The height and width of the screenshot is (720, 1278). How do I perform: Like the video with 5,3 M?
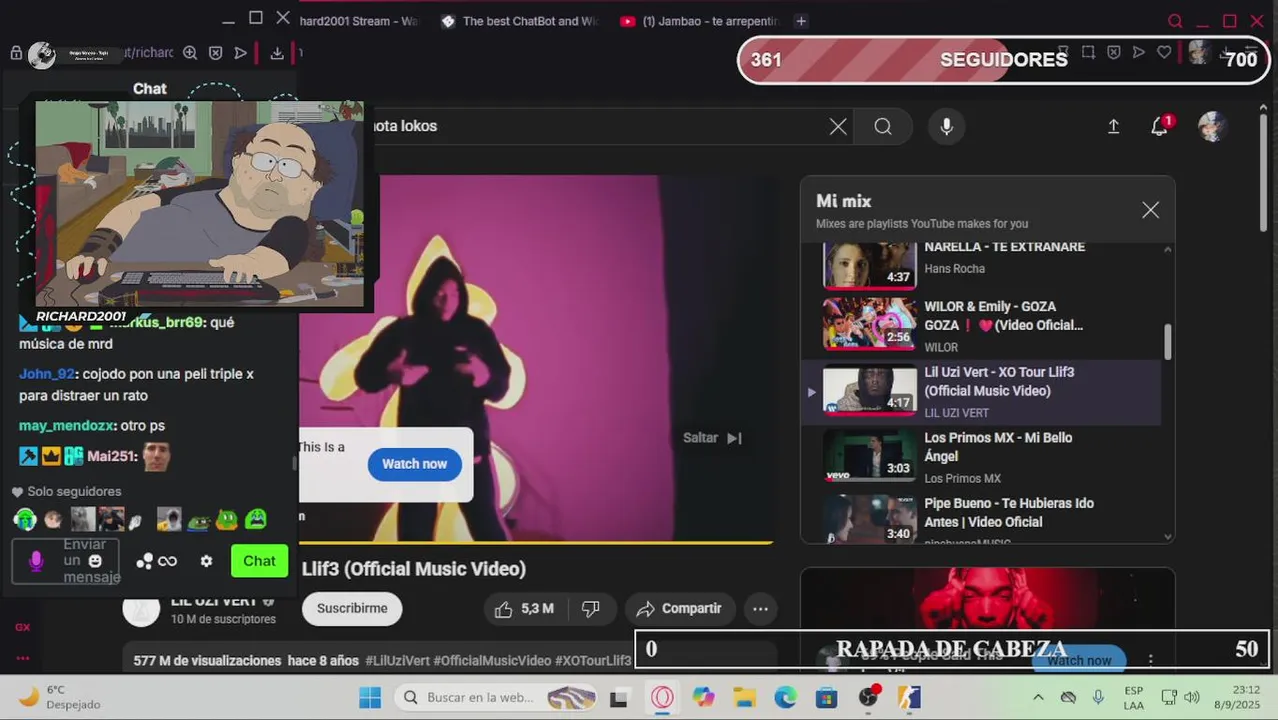coord(524,609)
